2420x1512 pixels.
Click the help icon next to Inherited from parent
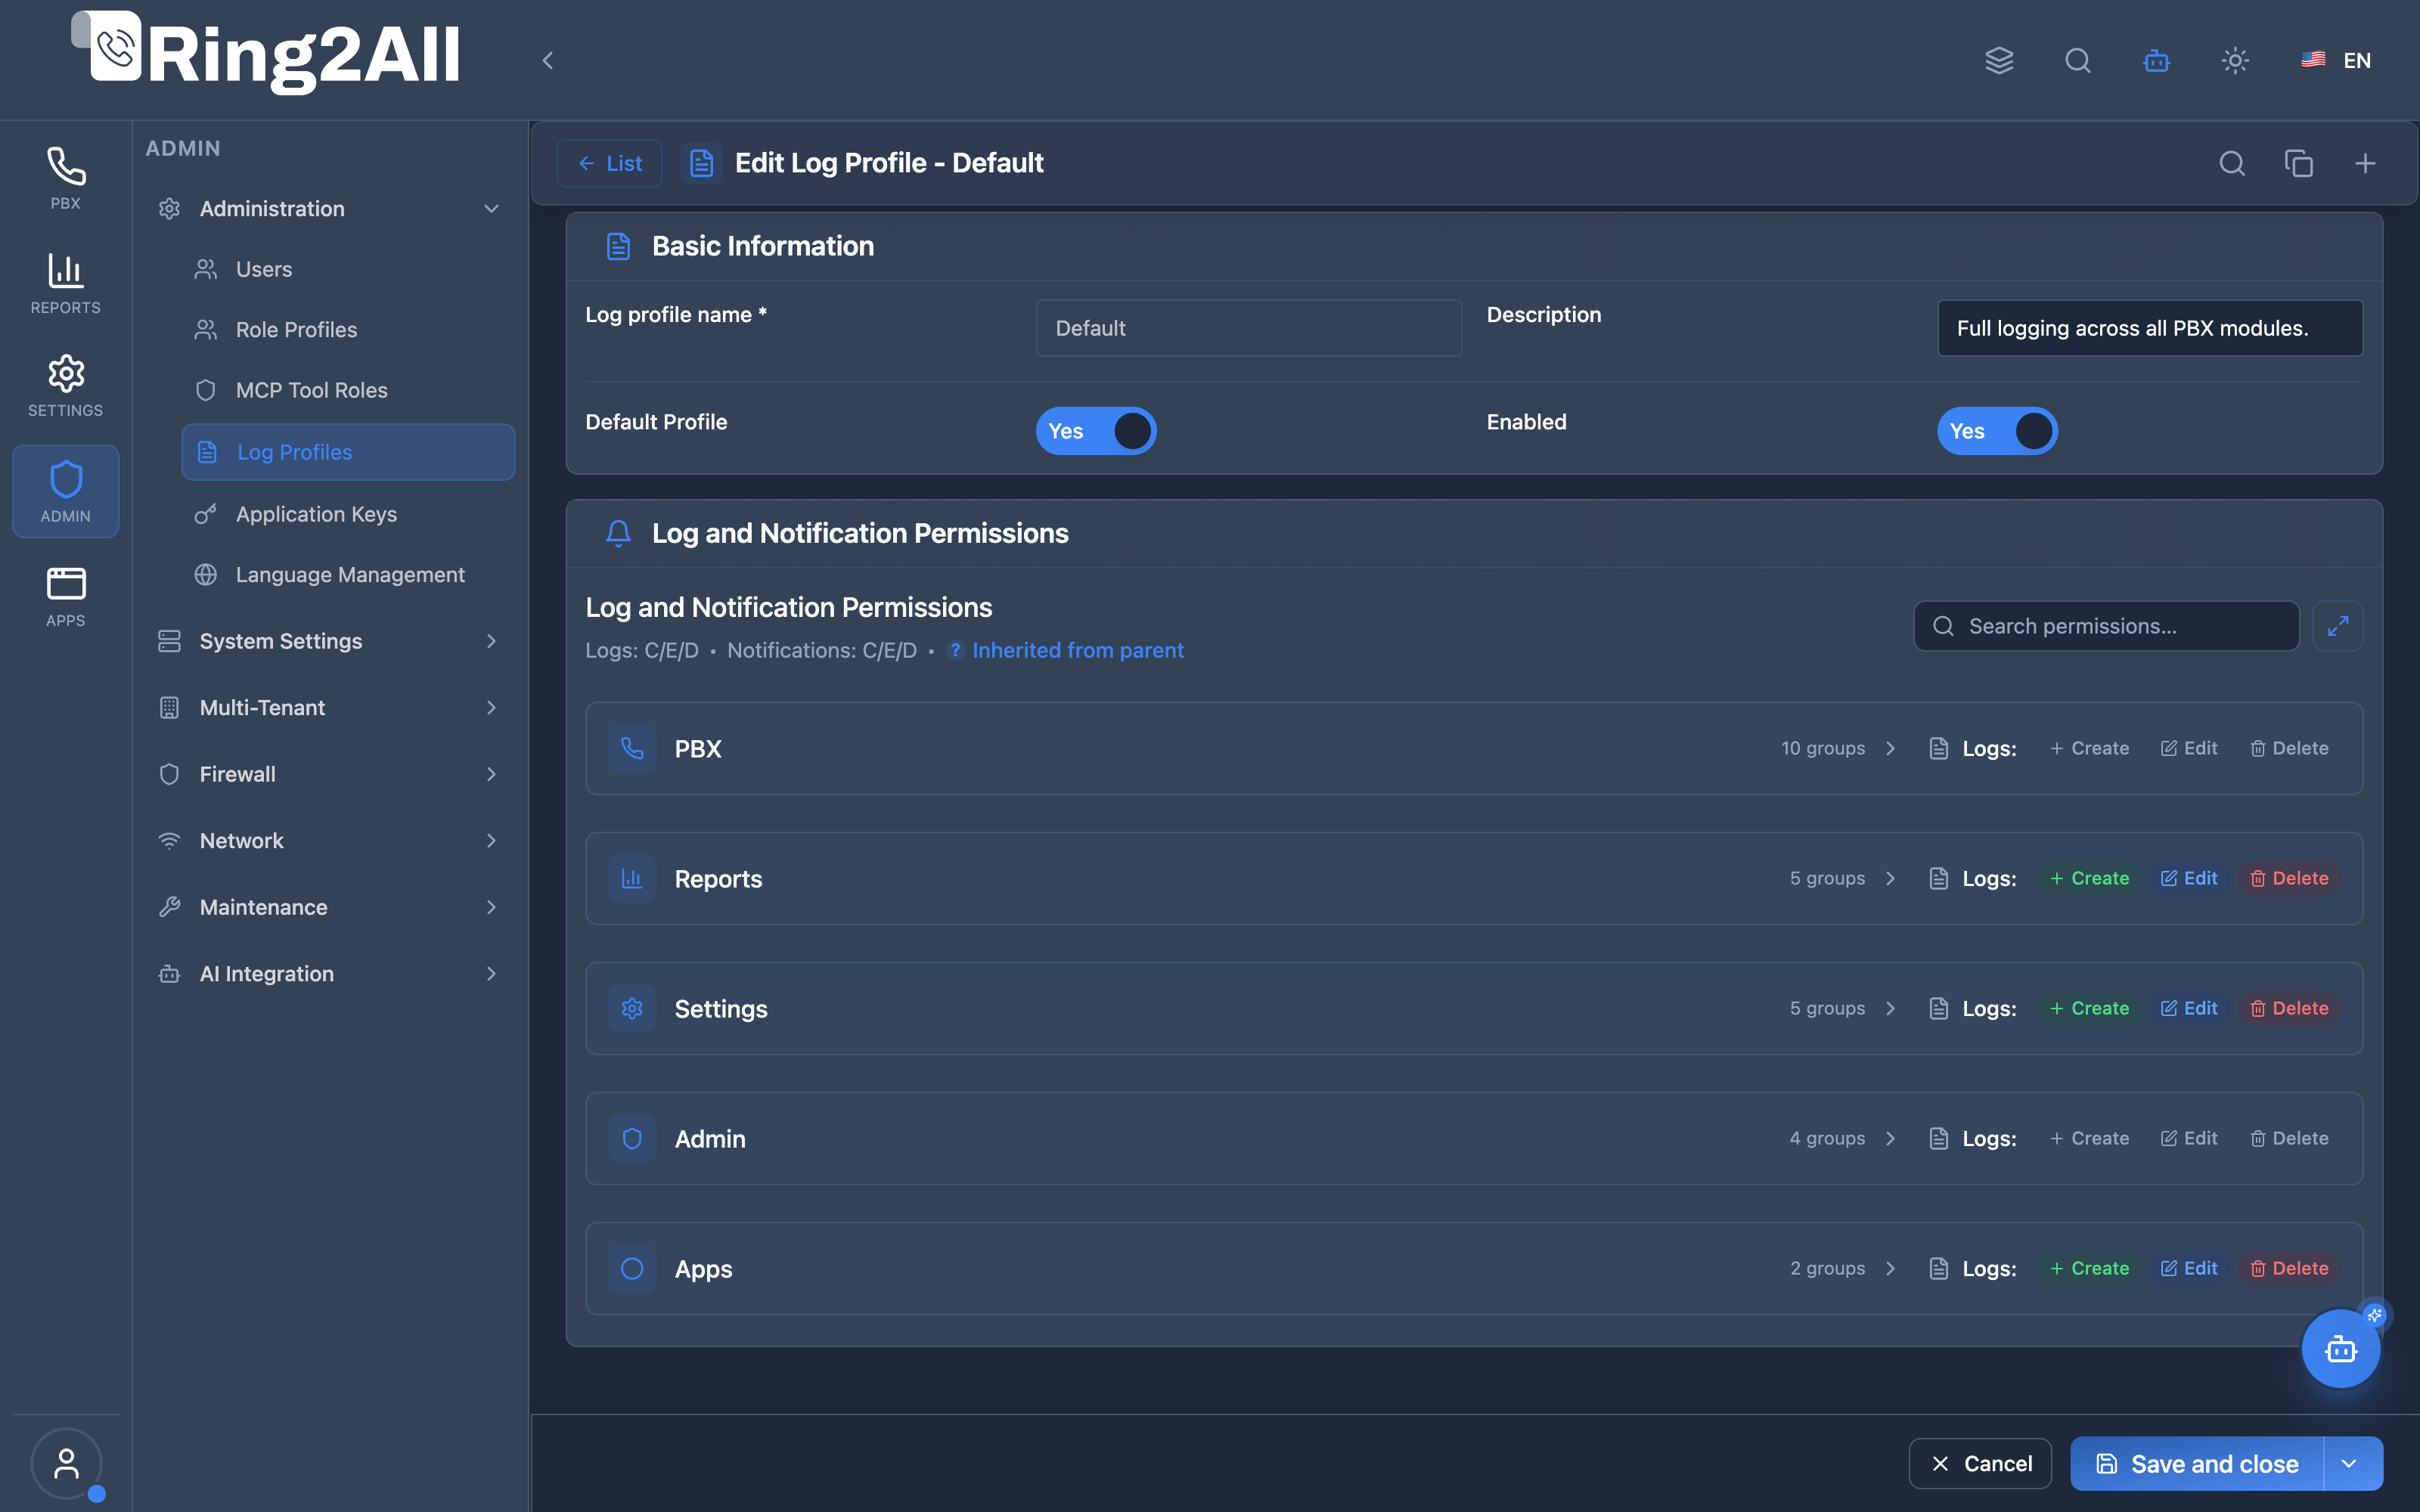pyautogui.click(x=955, y=651)
